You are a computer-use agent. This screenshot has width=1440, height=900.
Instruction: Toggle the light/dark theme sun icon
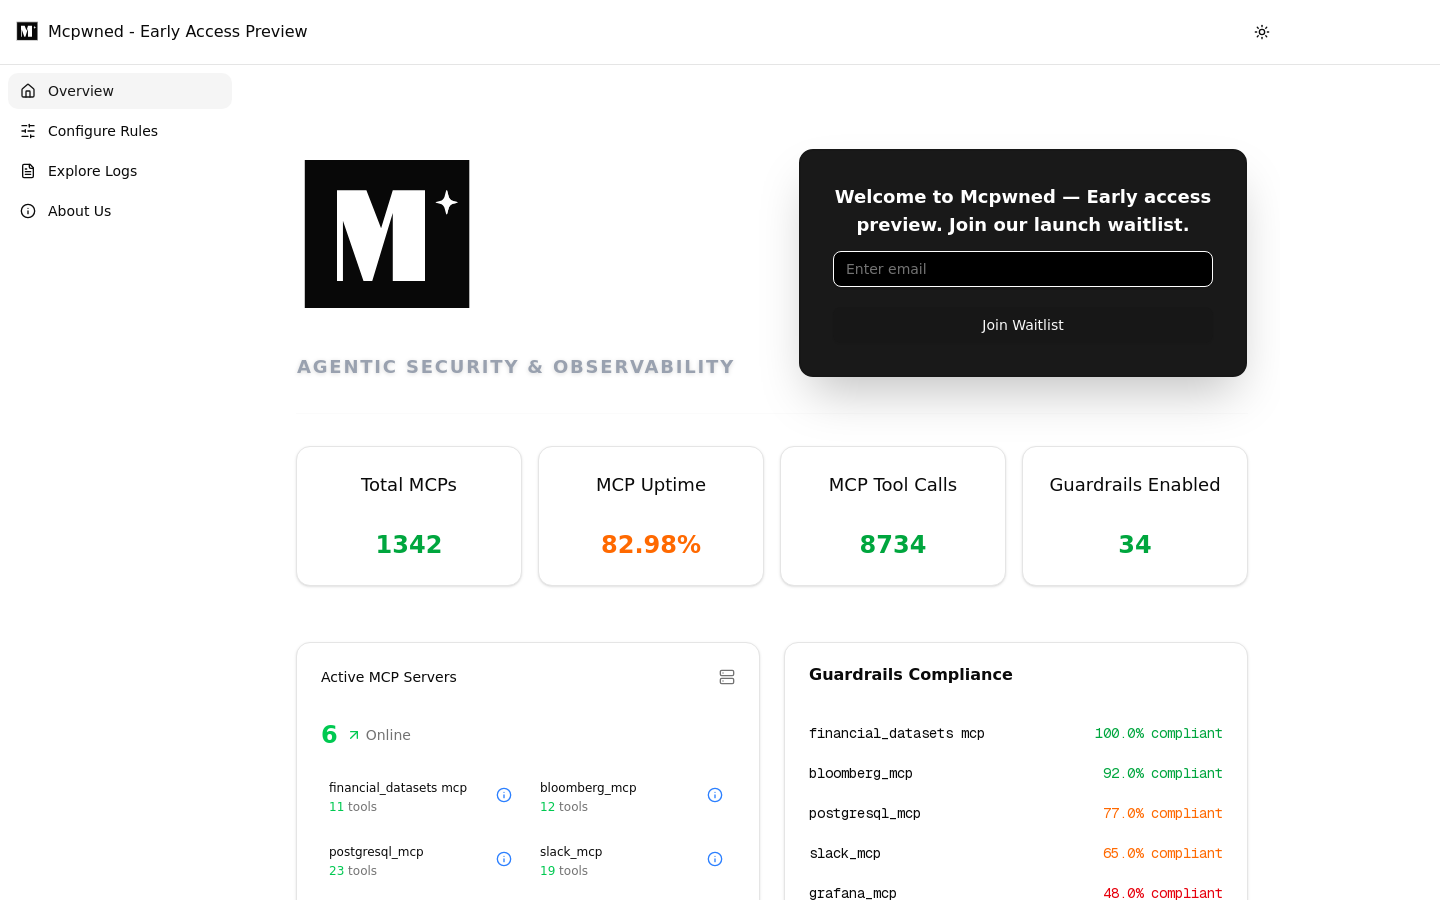click(1262, 32)
